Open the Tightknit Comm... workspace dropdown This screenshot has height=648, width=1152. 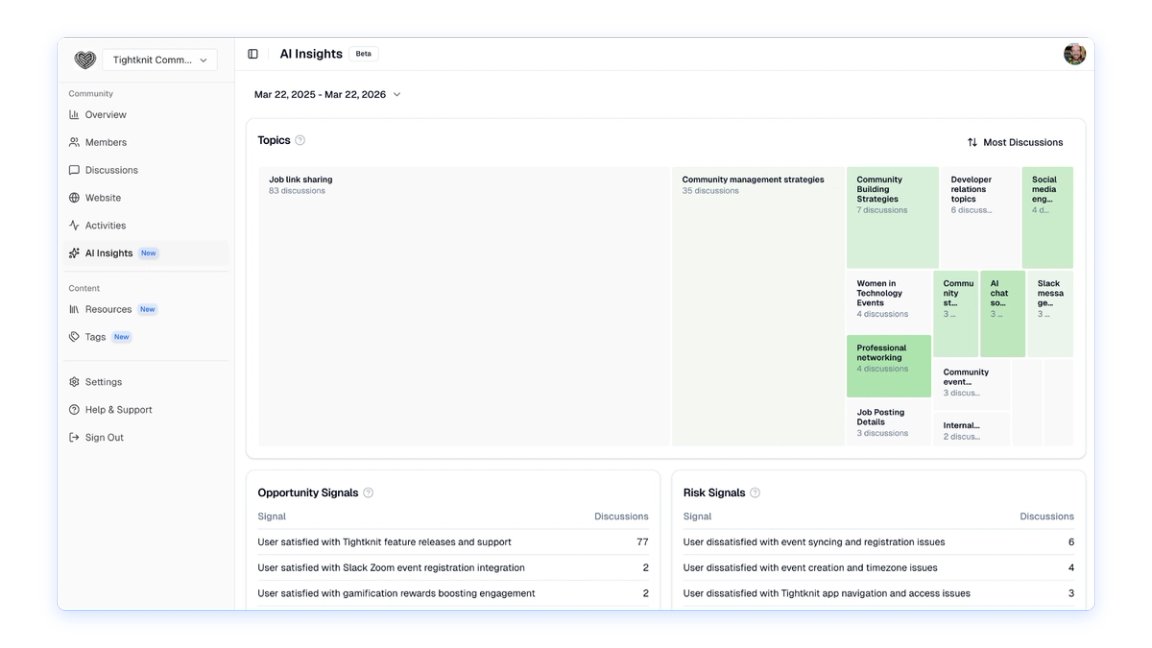pos(159,60)
